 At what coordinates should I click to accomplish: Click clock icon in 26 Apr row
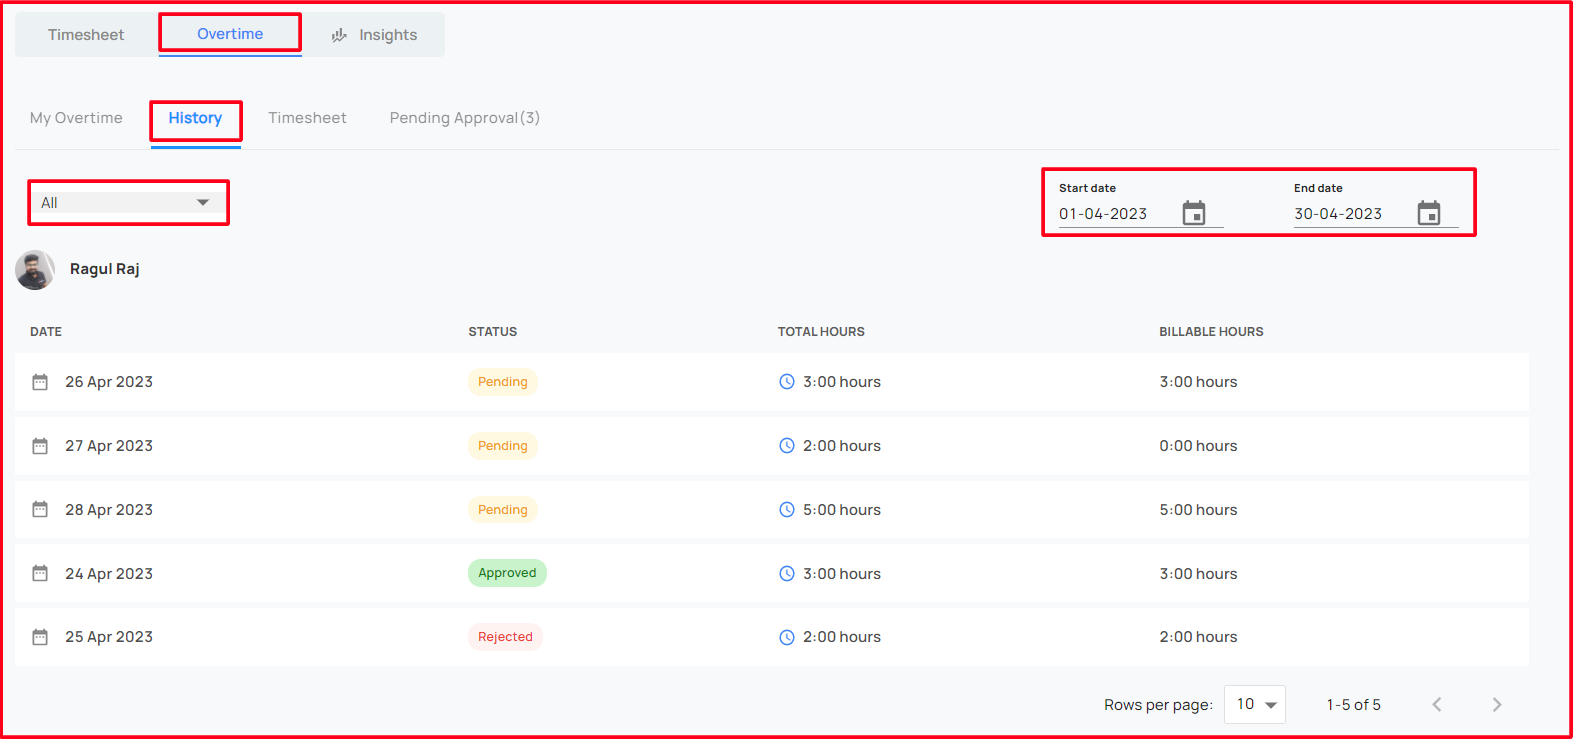point(787,382)
